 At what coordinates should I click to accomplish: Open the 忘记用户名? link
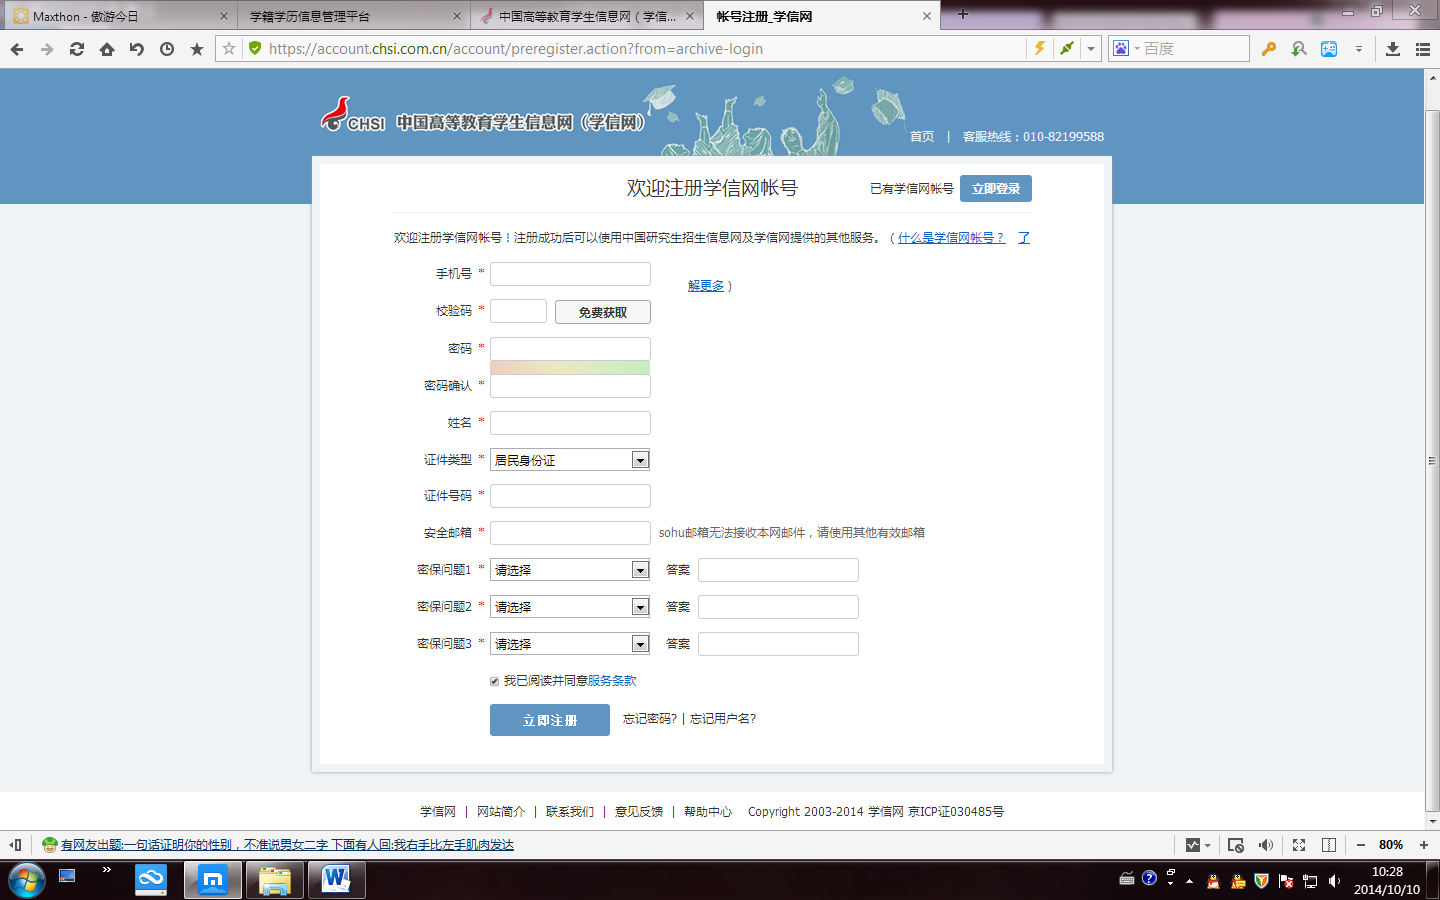(723, 719)
